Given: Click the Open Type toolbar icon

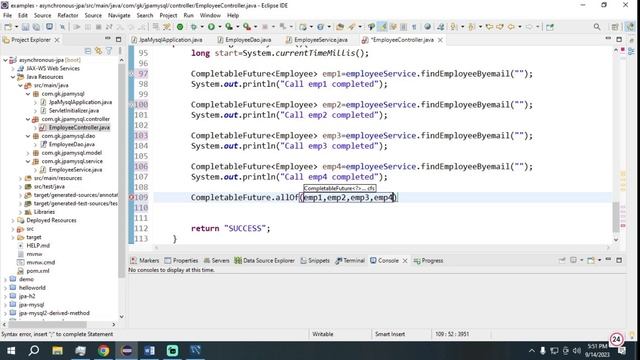Looking at the screenshot, I should [x=340, y=27].
